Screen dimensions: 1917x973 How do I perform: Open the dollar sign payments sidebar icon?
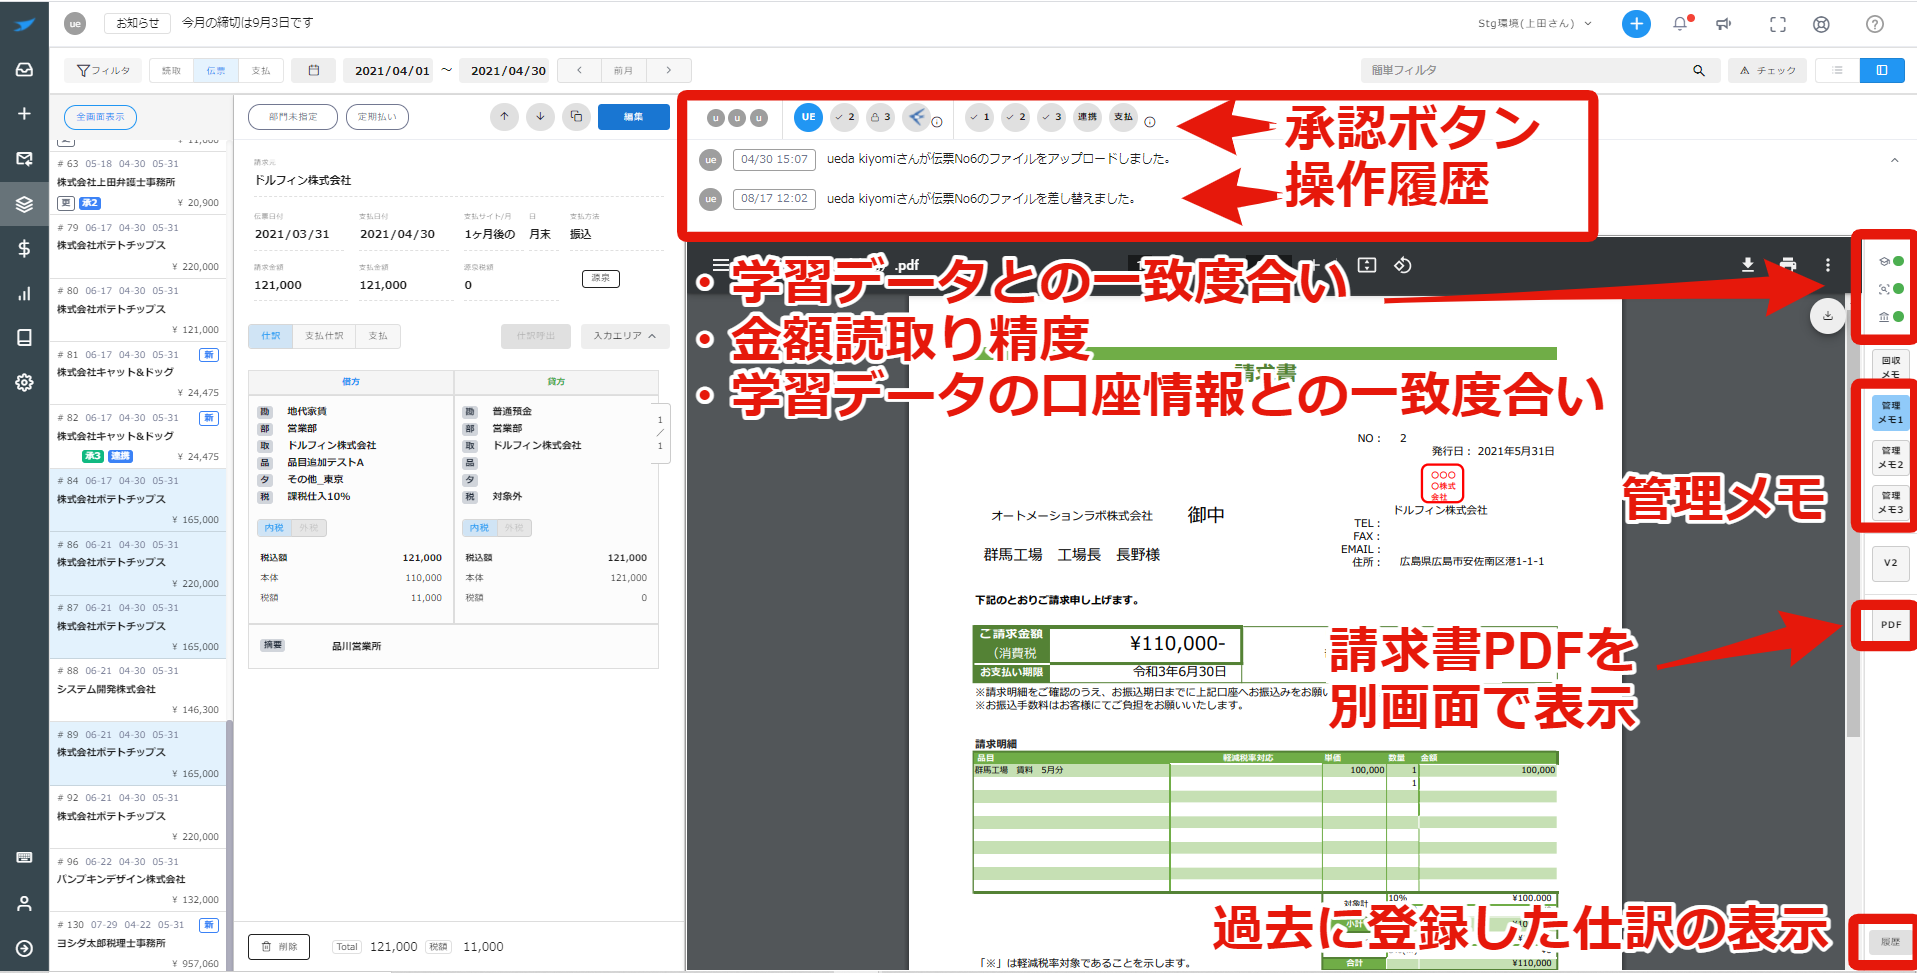coord(24,249)
